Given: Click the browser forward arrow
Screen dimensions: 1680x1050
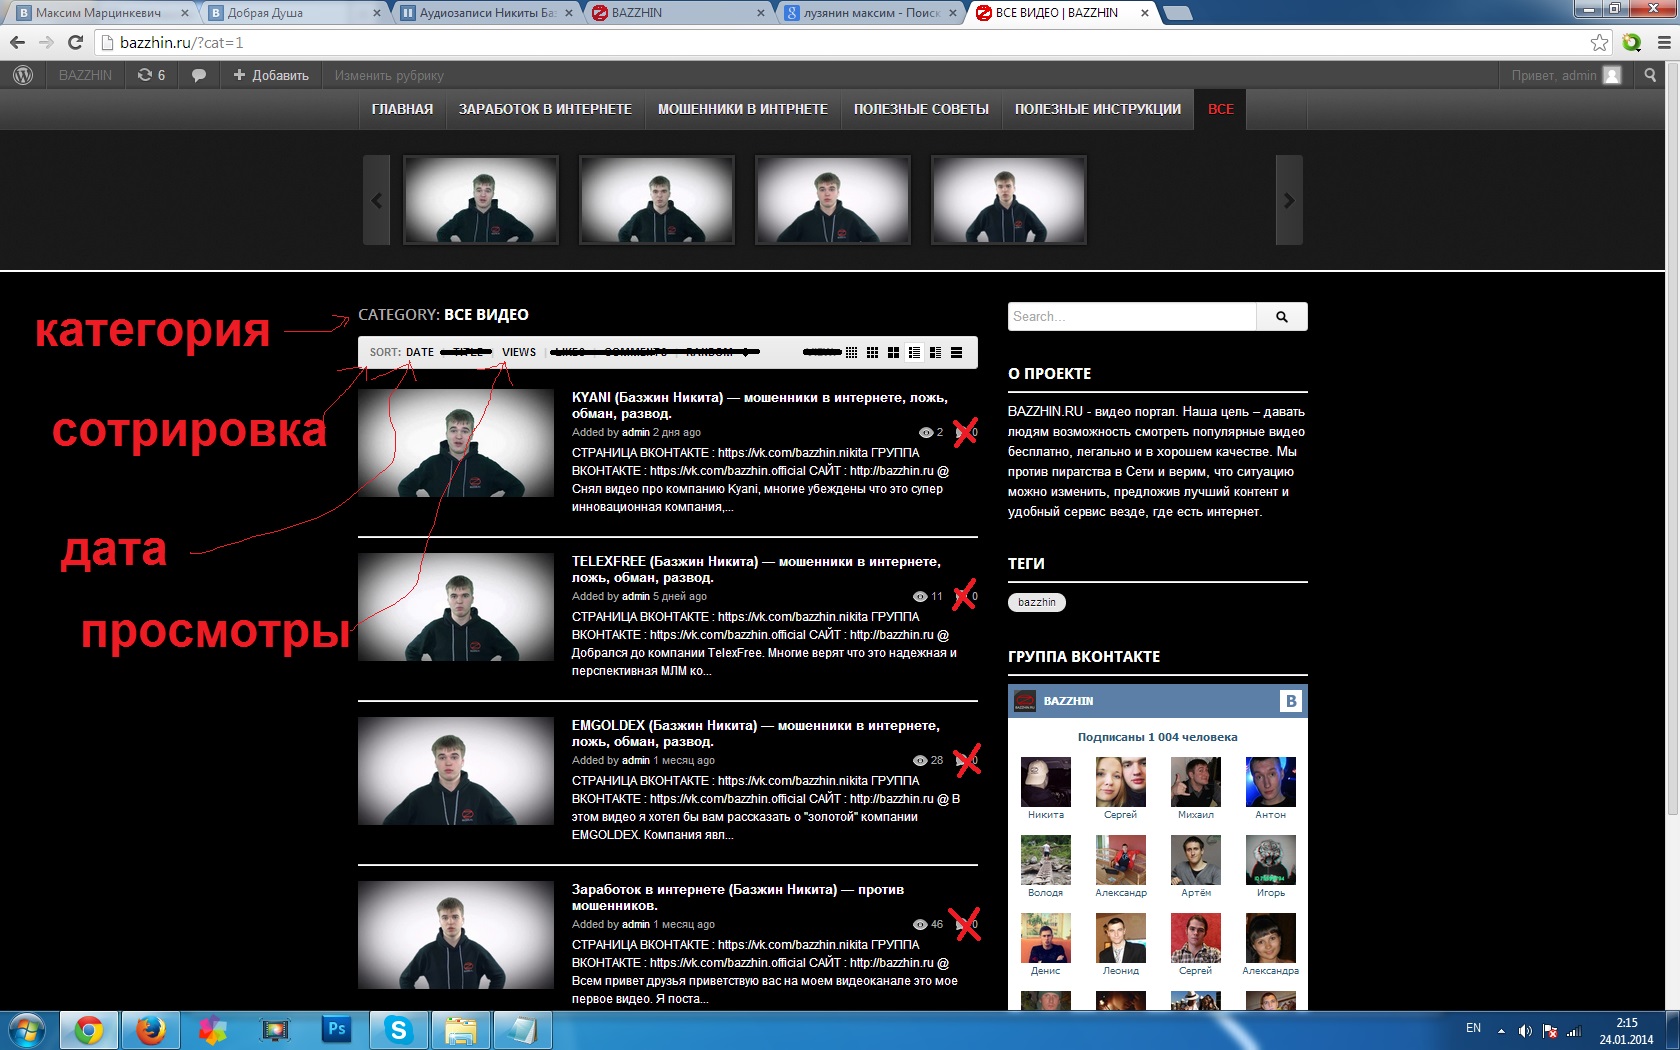Looking at the screenshot, I should pyautogui.click(x=46, y=42).
